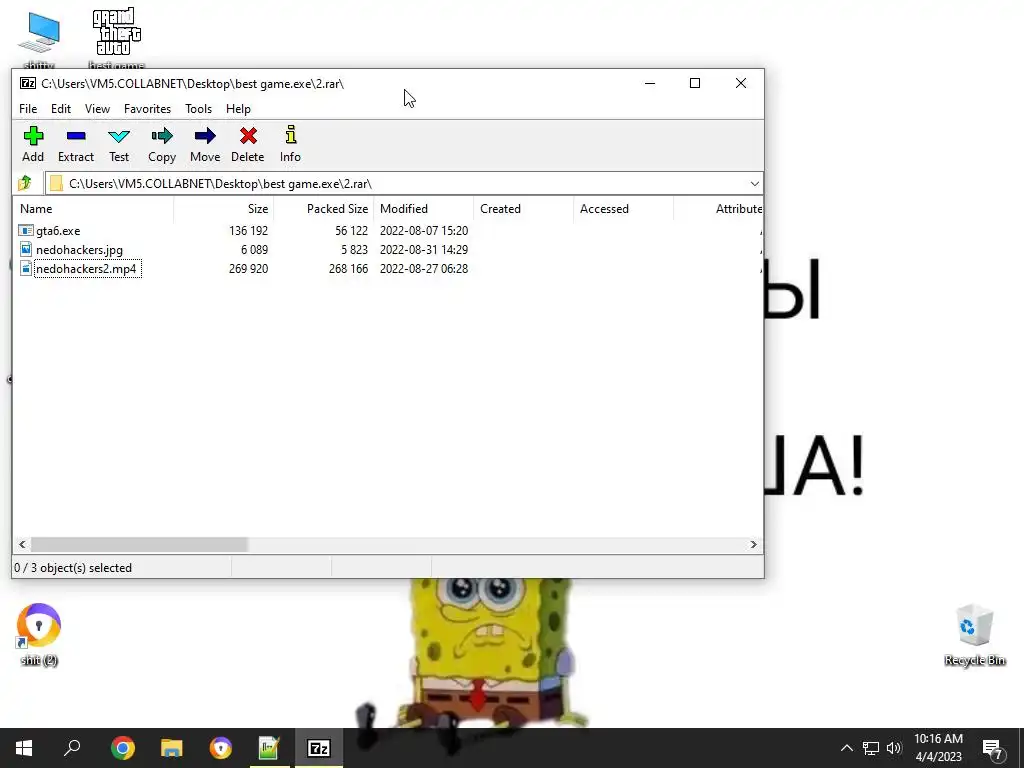
Task: Select the nedohackers.jpg file name
Action: tap(79, 249)
